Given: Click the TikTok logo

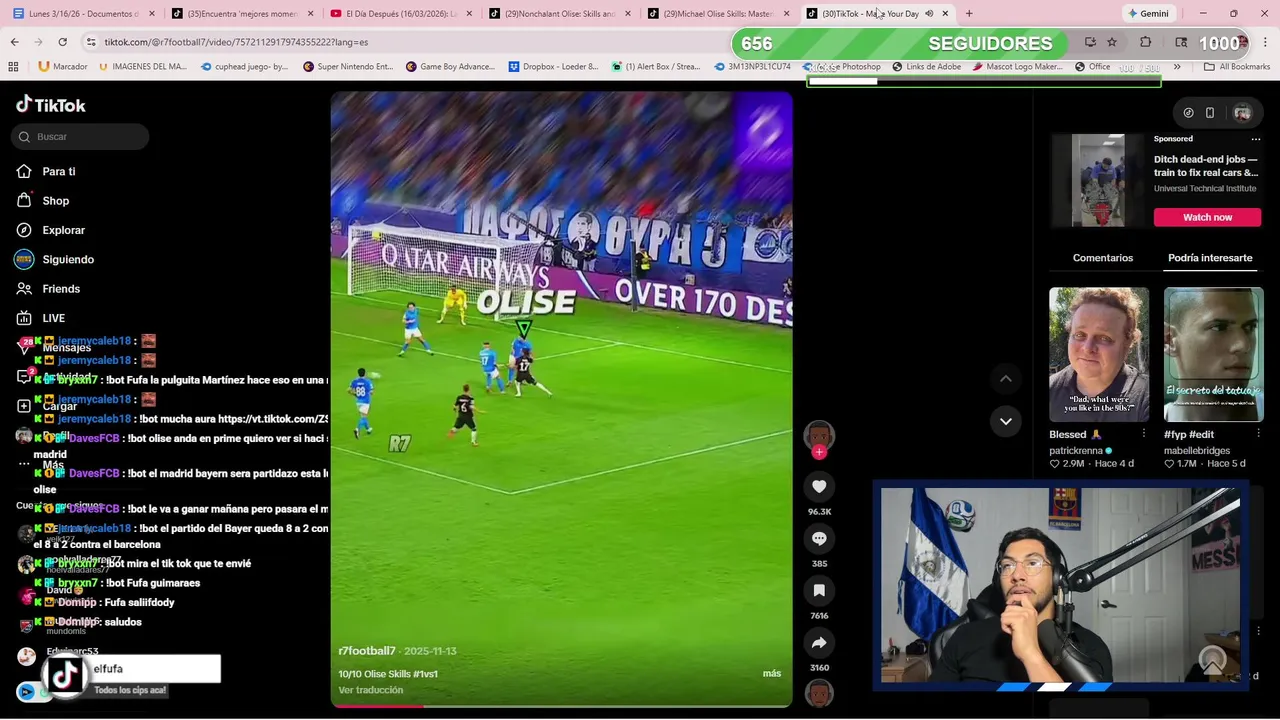Looking at the screenshot, I should [x=50, y=105].
